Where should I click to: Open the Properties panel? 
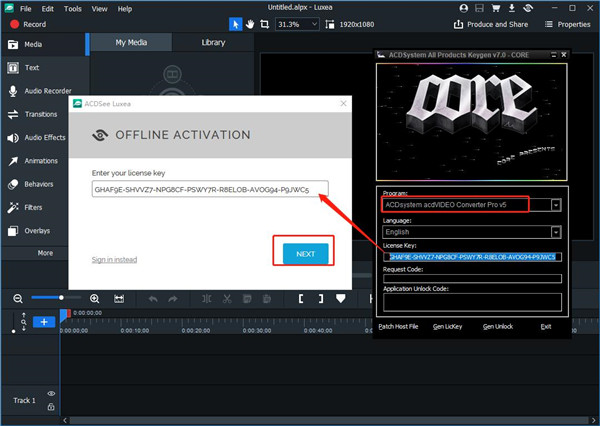[567, 24]
